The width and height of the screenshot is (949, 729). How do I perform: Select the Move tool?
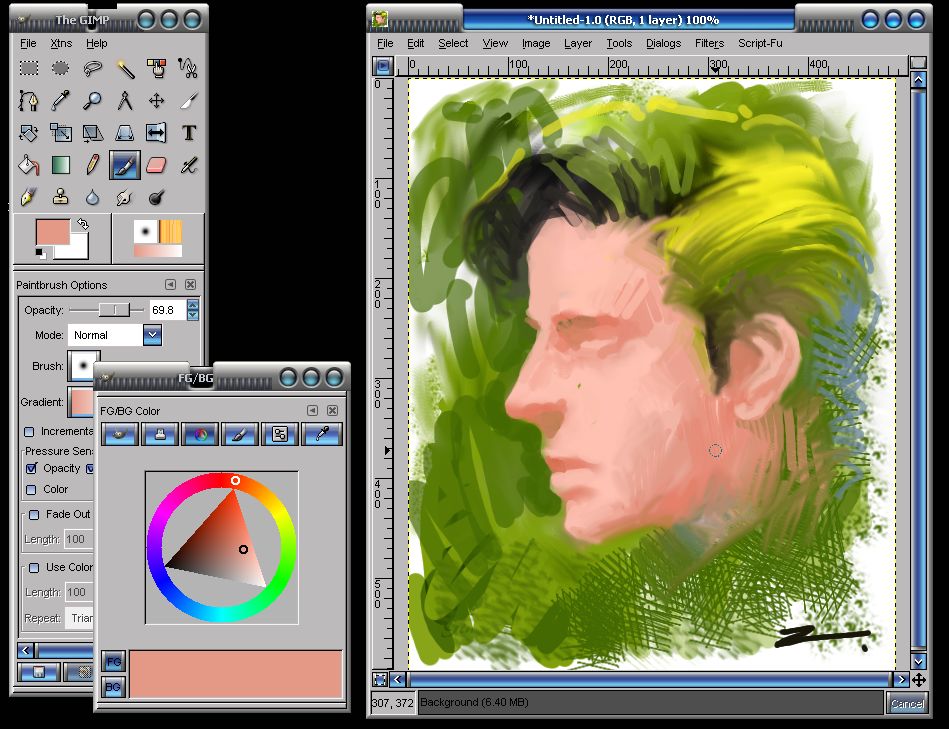(x=157, y=100)
